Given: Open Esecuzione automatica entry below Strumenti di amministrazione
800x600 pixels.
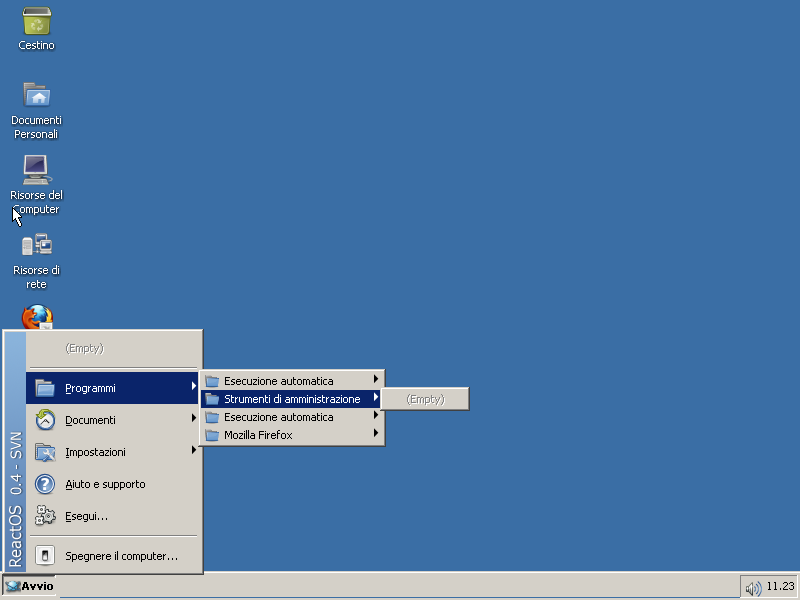Looking at the screenshot, I should [x=292, y=417].
